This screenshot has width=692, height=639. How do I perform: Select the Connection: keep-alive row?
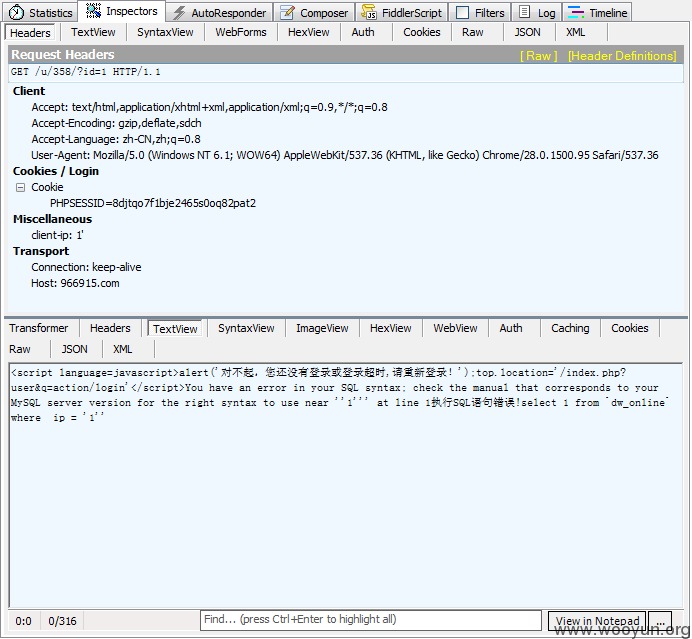(86, 267)
